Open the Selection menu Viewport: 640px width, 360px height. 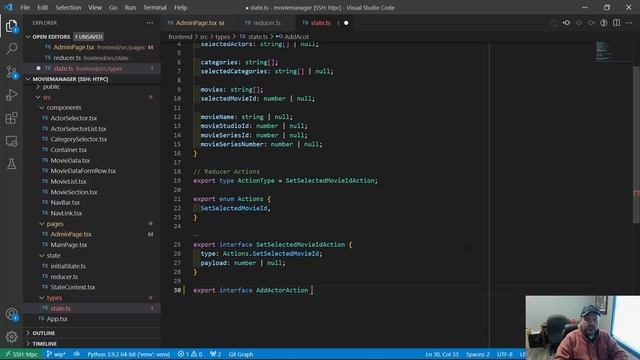click(x=68, y=7)
